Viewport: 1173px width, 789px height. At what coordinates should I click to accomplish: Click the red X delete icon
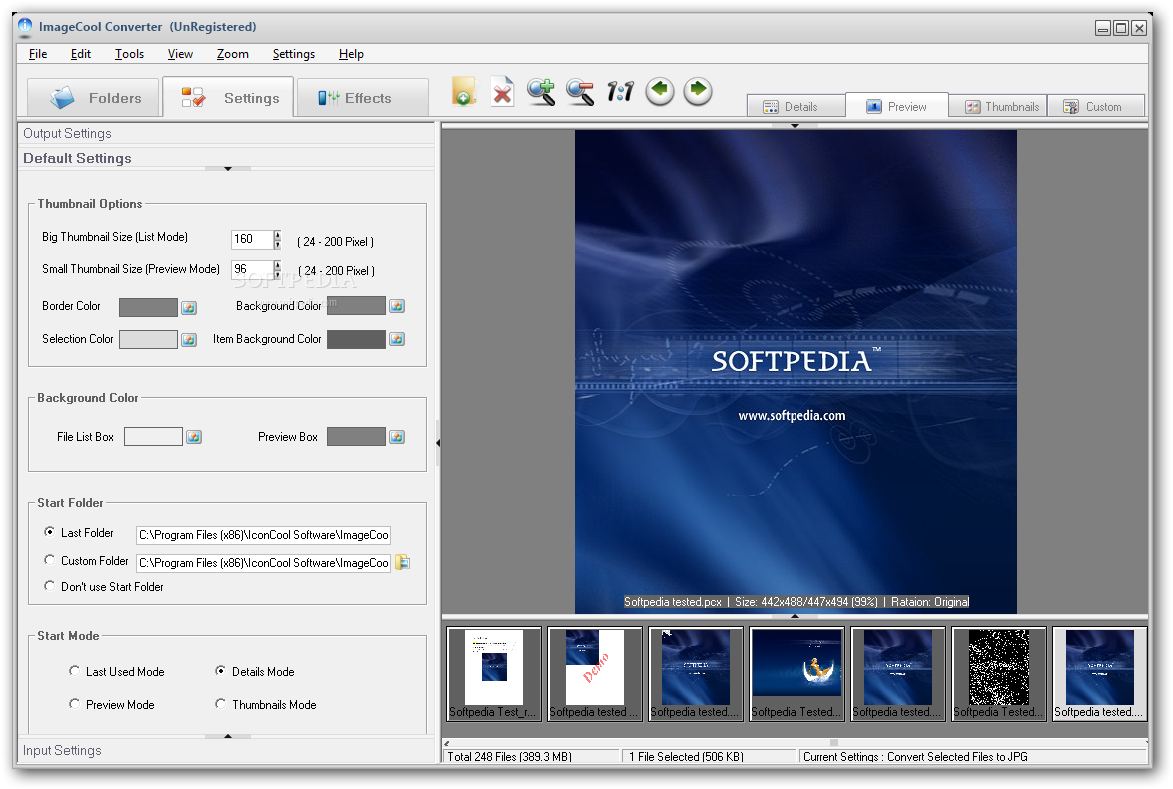[x=502, y=92]
